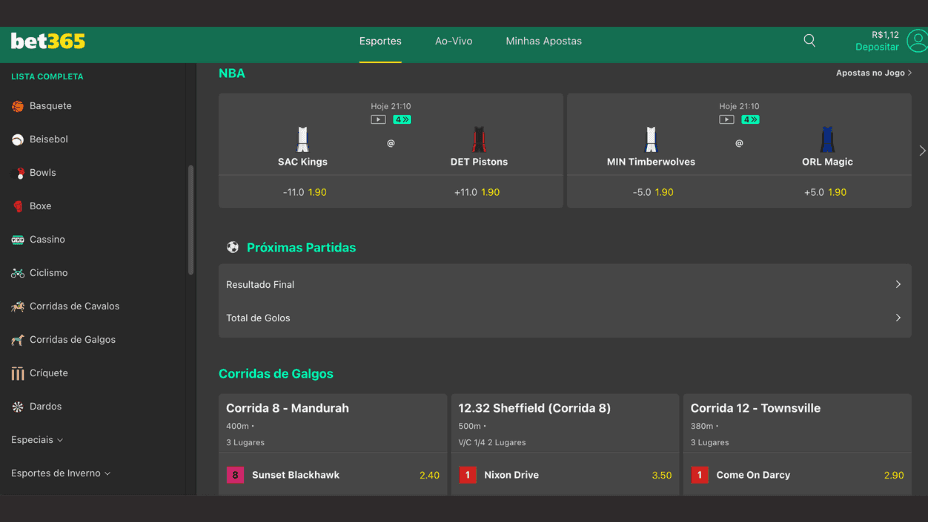The image size is (928, 522).
Task: Click the Bowls sport icon
Action: click(x=18, y=173)
